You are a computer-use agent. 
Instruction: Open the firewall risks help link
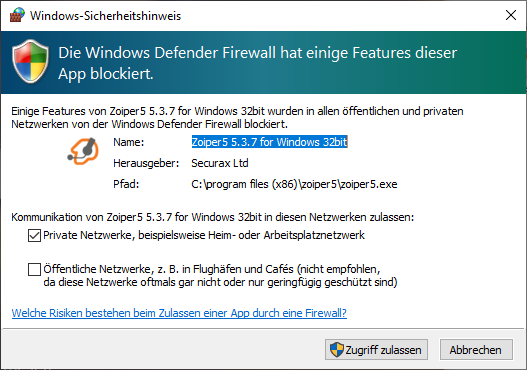[x=179, y=313]
